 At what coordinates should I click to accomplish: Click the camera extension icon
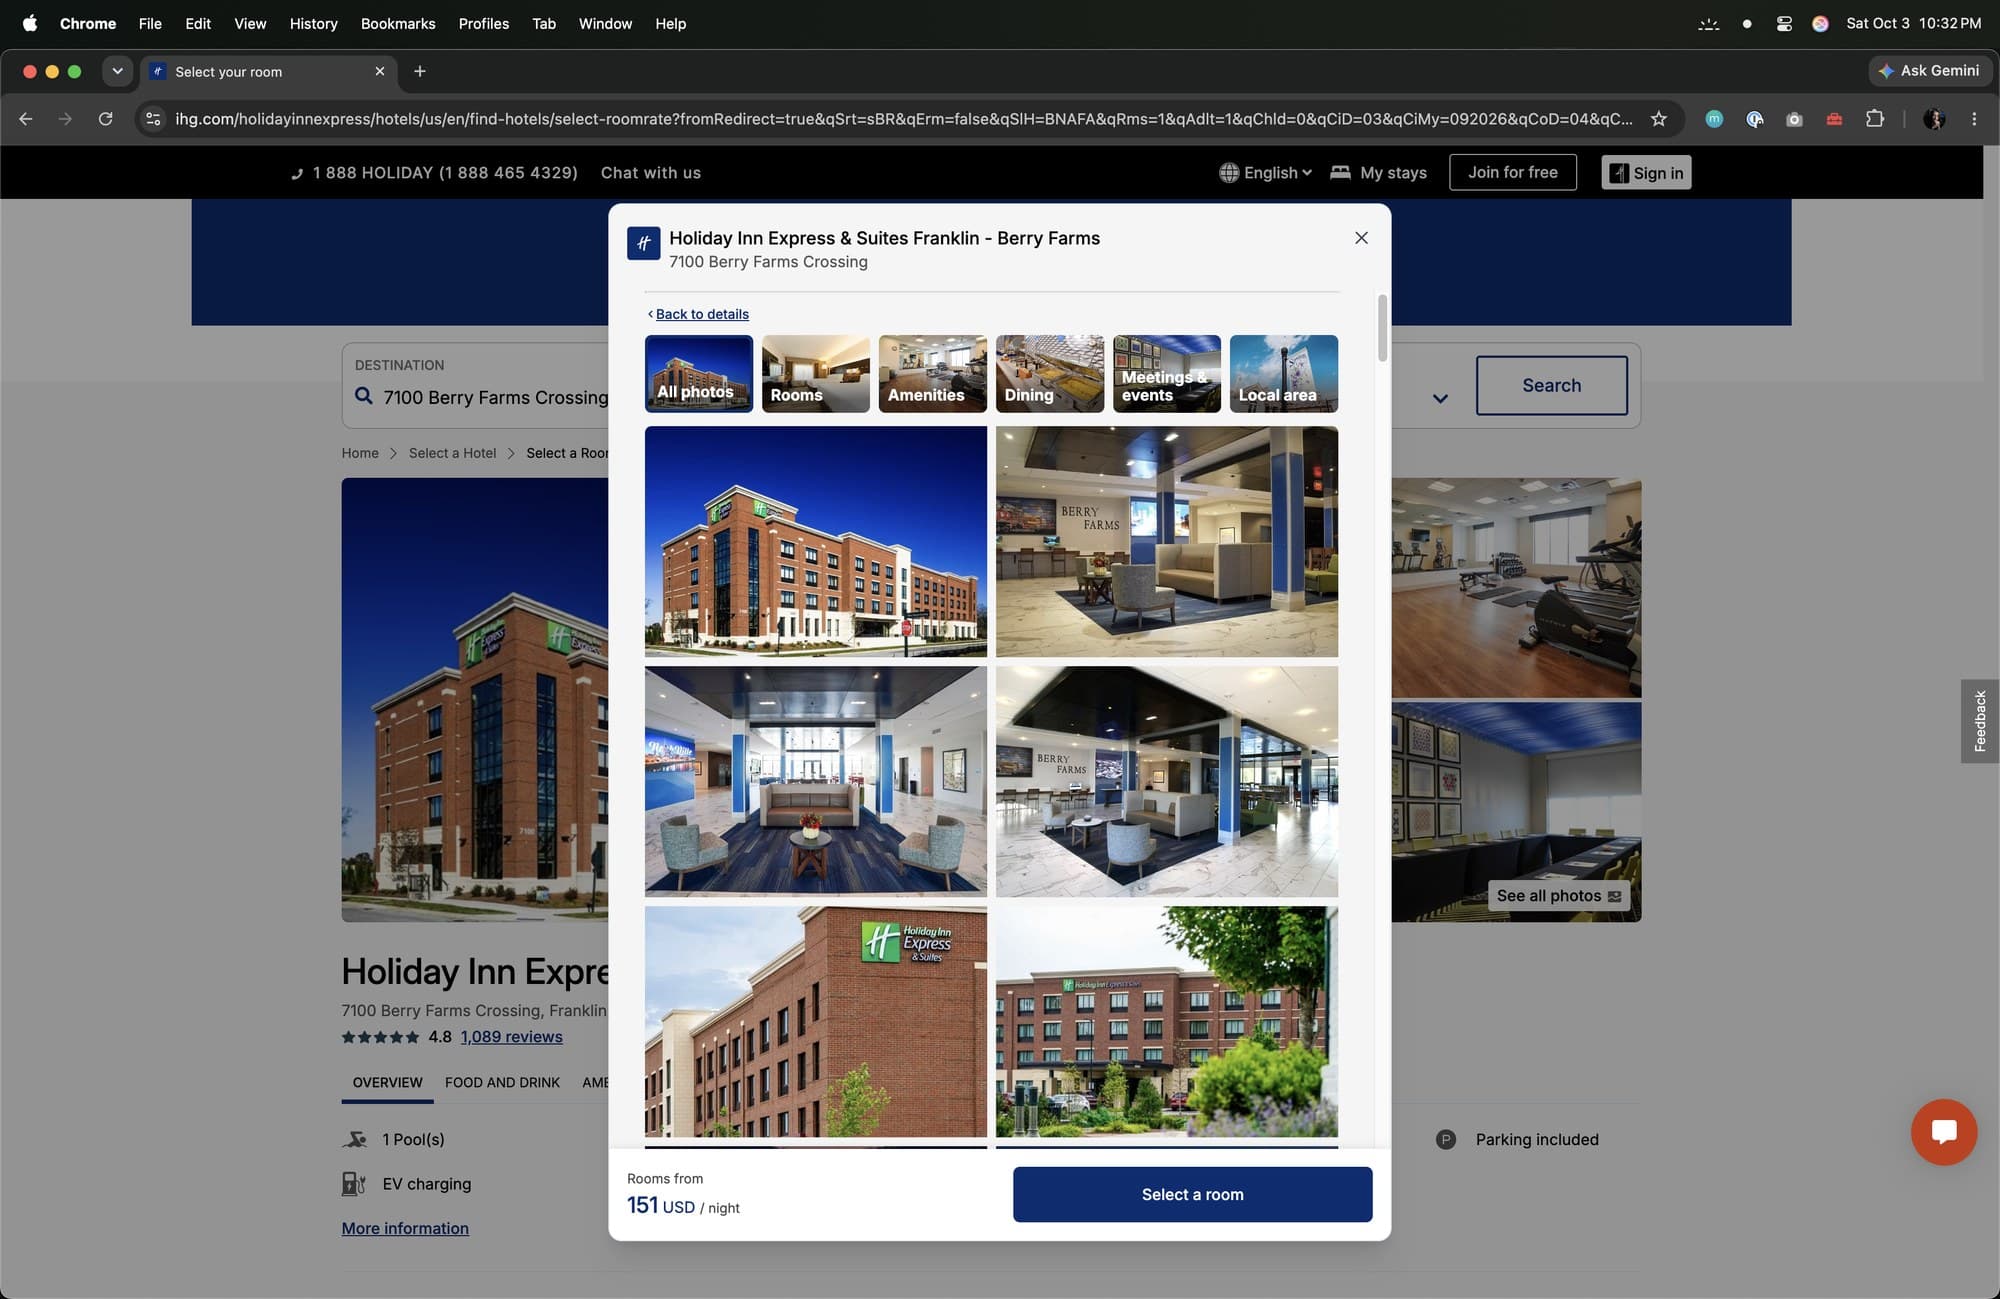[x=1794, y=119]
